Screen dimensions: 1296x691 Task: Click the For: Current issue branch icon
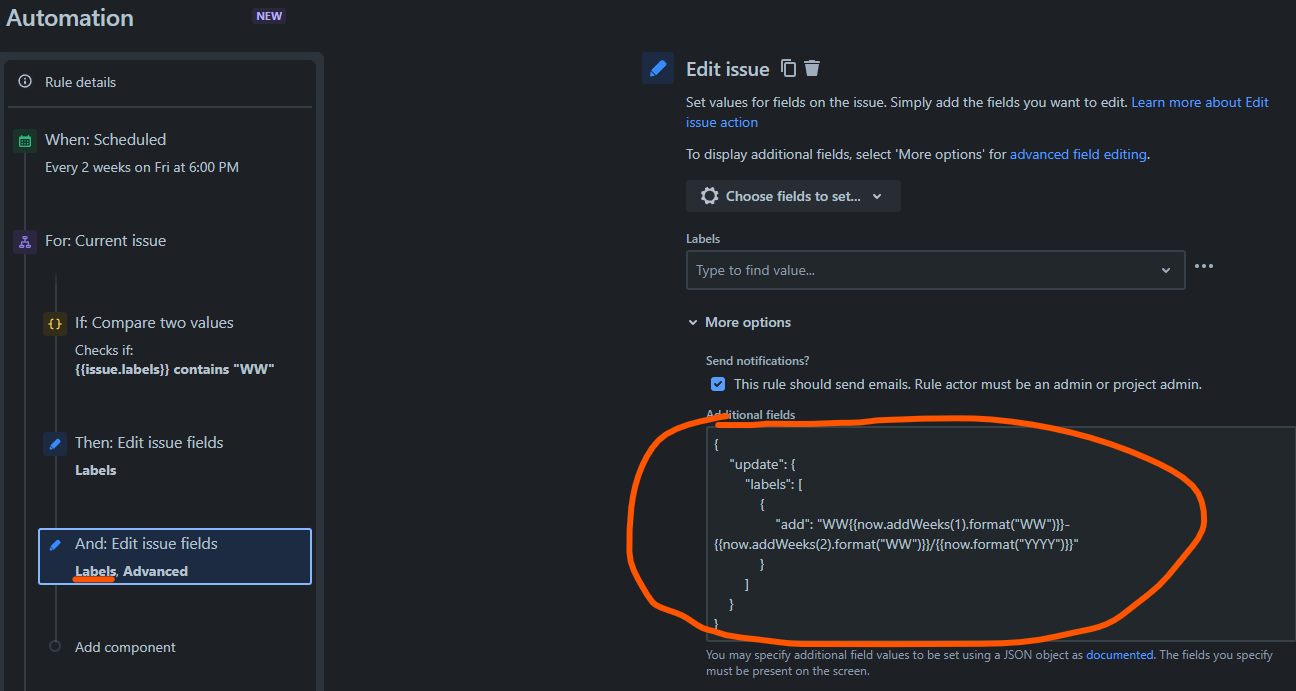pos(24,240)
